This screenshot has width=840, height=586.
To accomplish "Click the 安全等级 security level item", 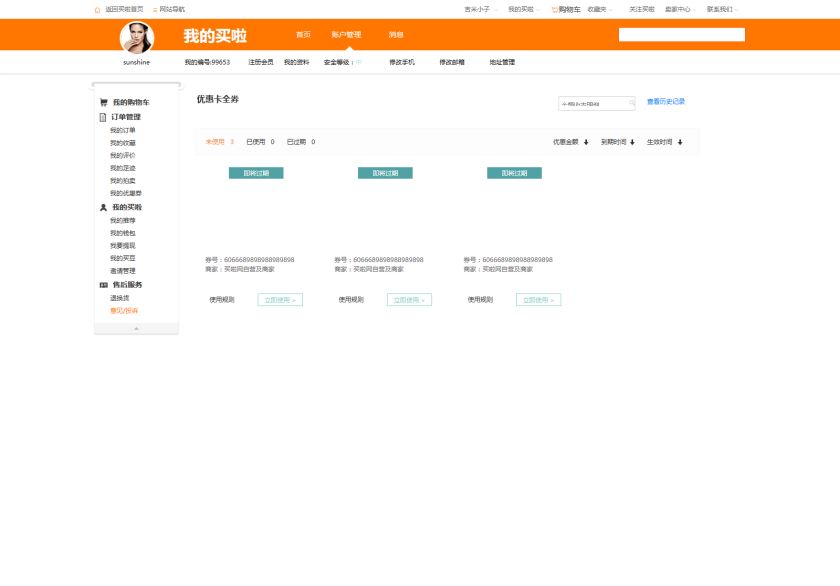I will (x=342, y=62).
